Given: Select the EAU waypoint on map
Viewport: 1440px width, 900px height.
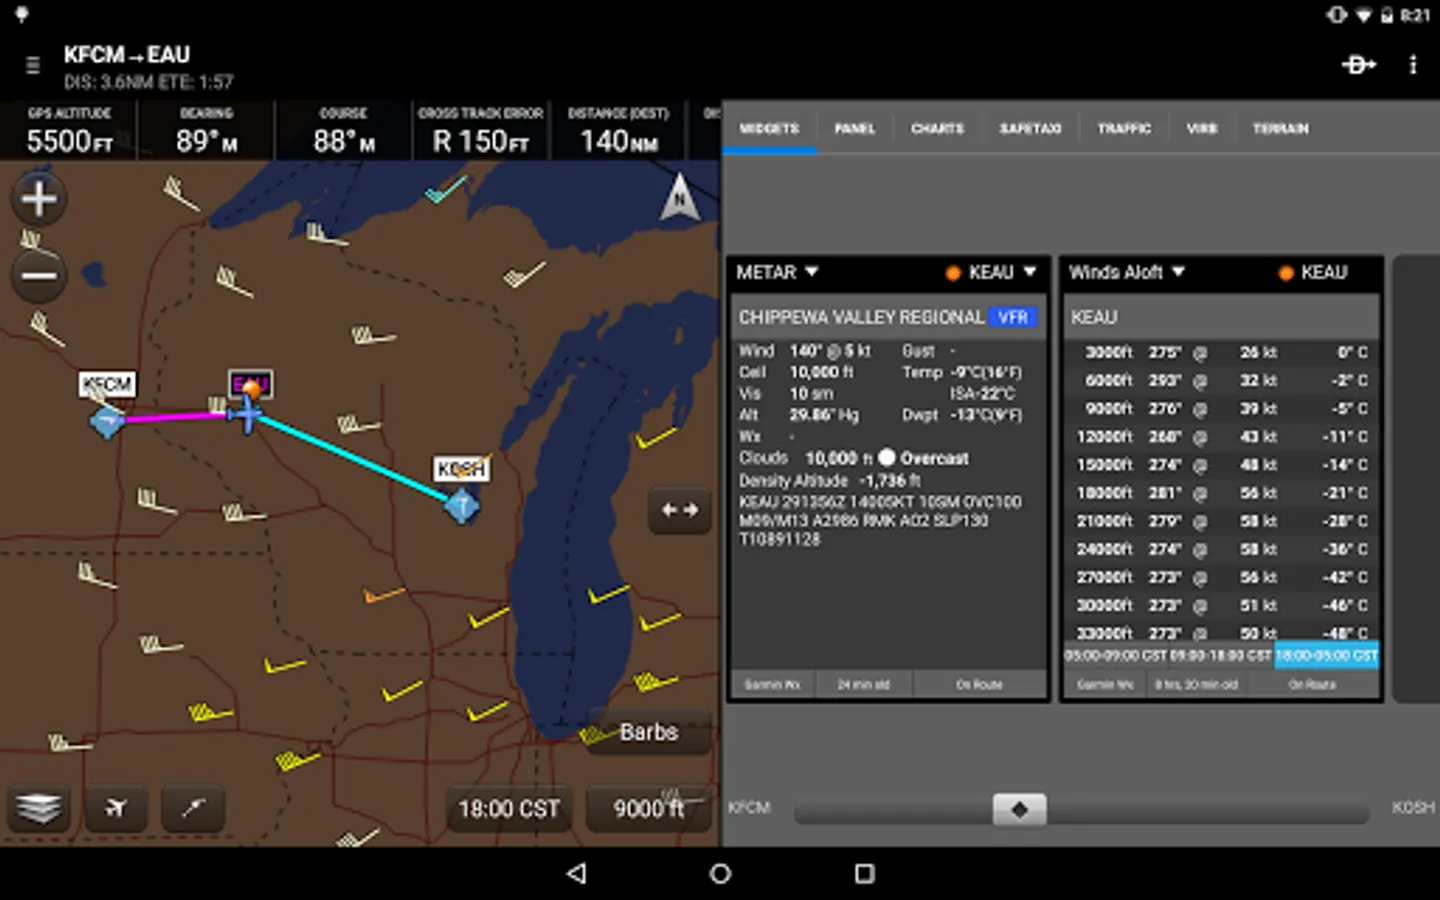Looking at the screenshot, I should pos(250,384).
